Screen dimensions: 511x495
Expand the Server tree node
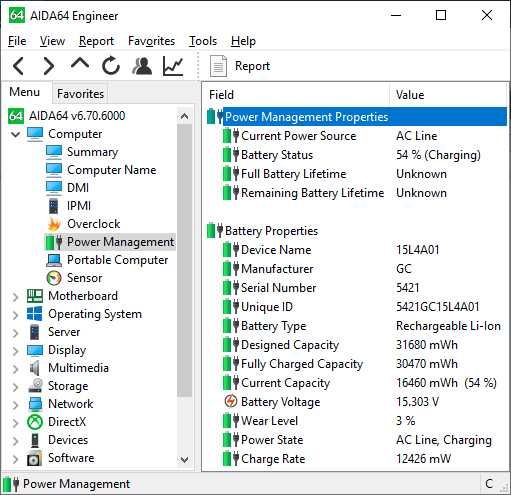coord(15,332)
